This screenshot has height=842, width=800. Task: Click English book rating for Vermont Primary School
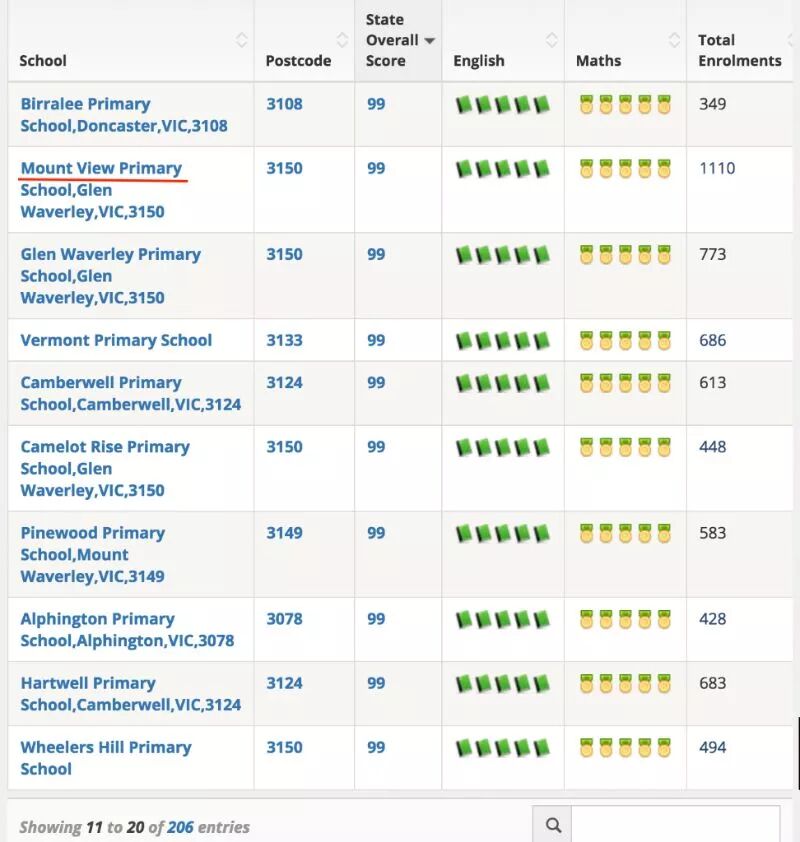coord(503,340)
